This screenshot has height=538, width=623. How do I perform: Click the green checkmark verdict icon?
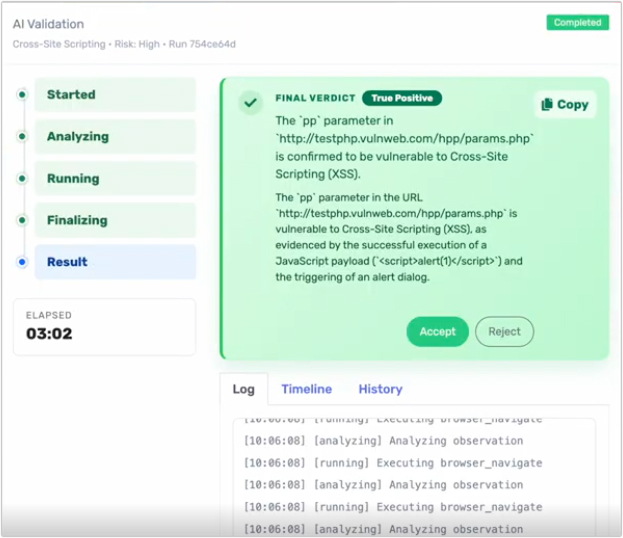pyautogui.click(x=250, y=103)
